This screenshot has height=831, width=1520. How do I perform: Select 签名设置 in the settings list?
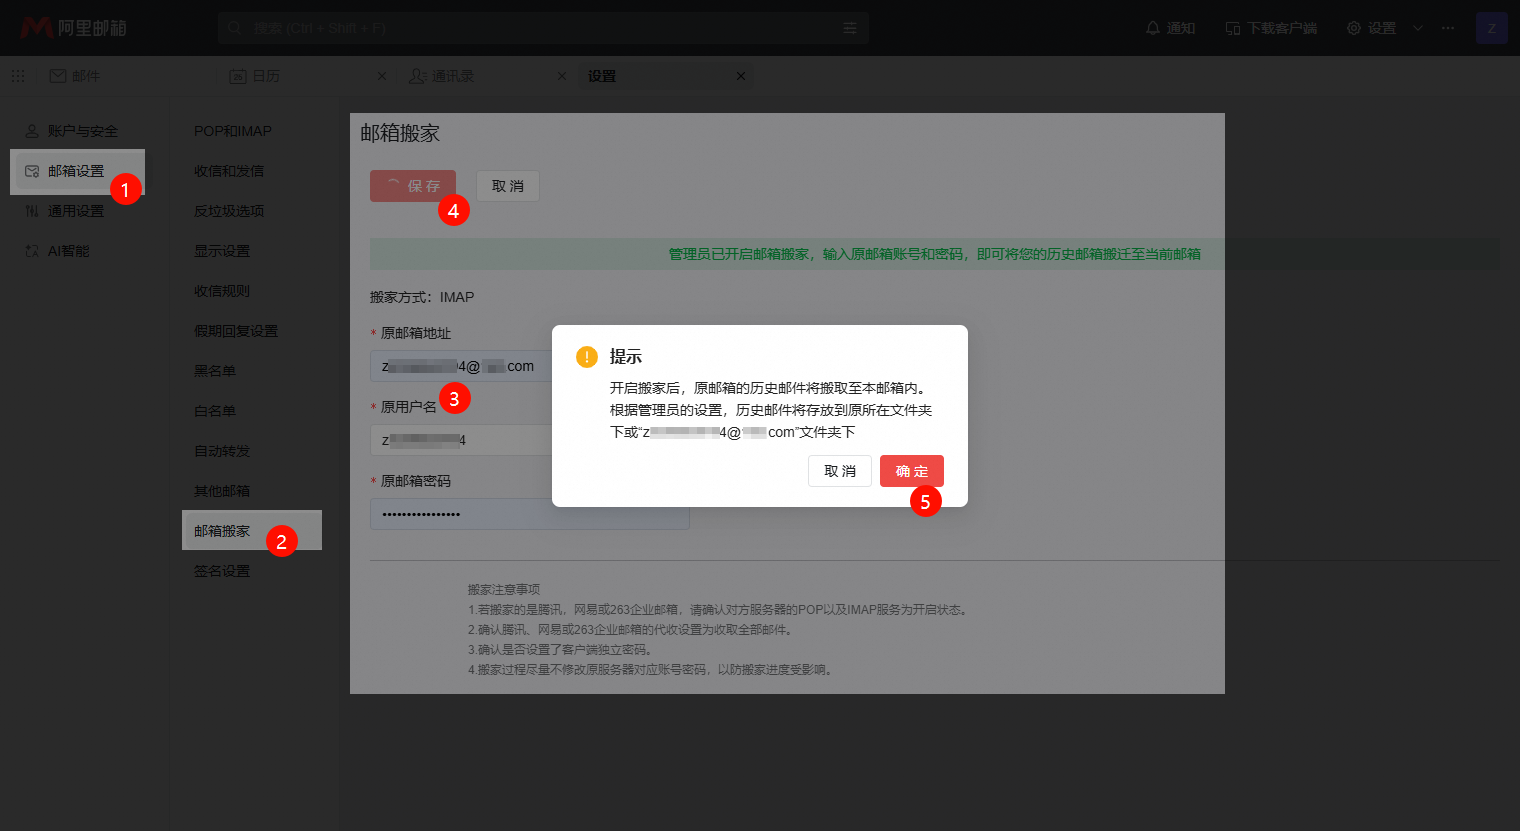click(x=222, y=571)
